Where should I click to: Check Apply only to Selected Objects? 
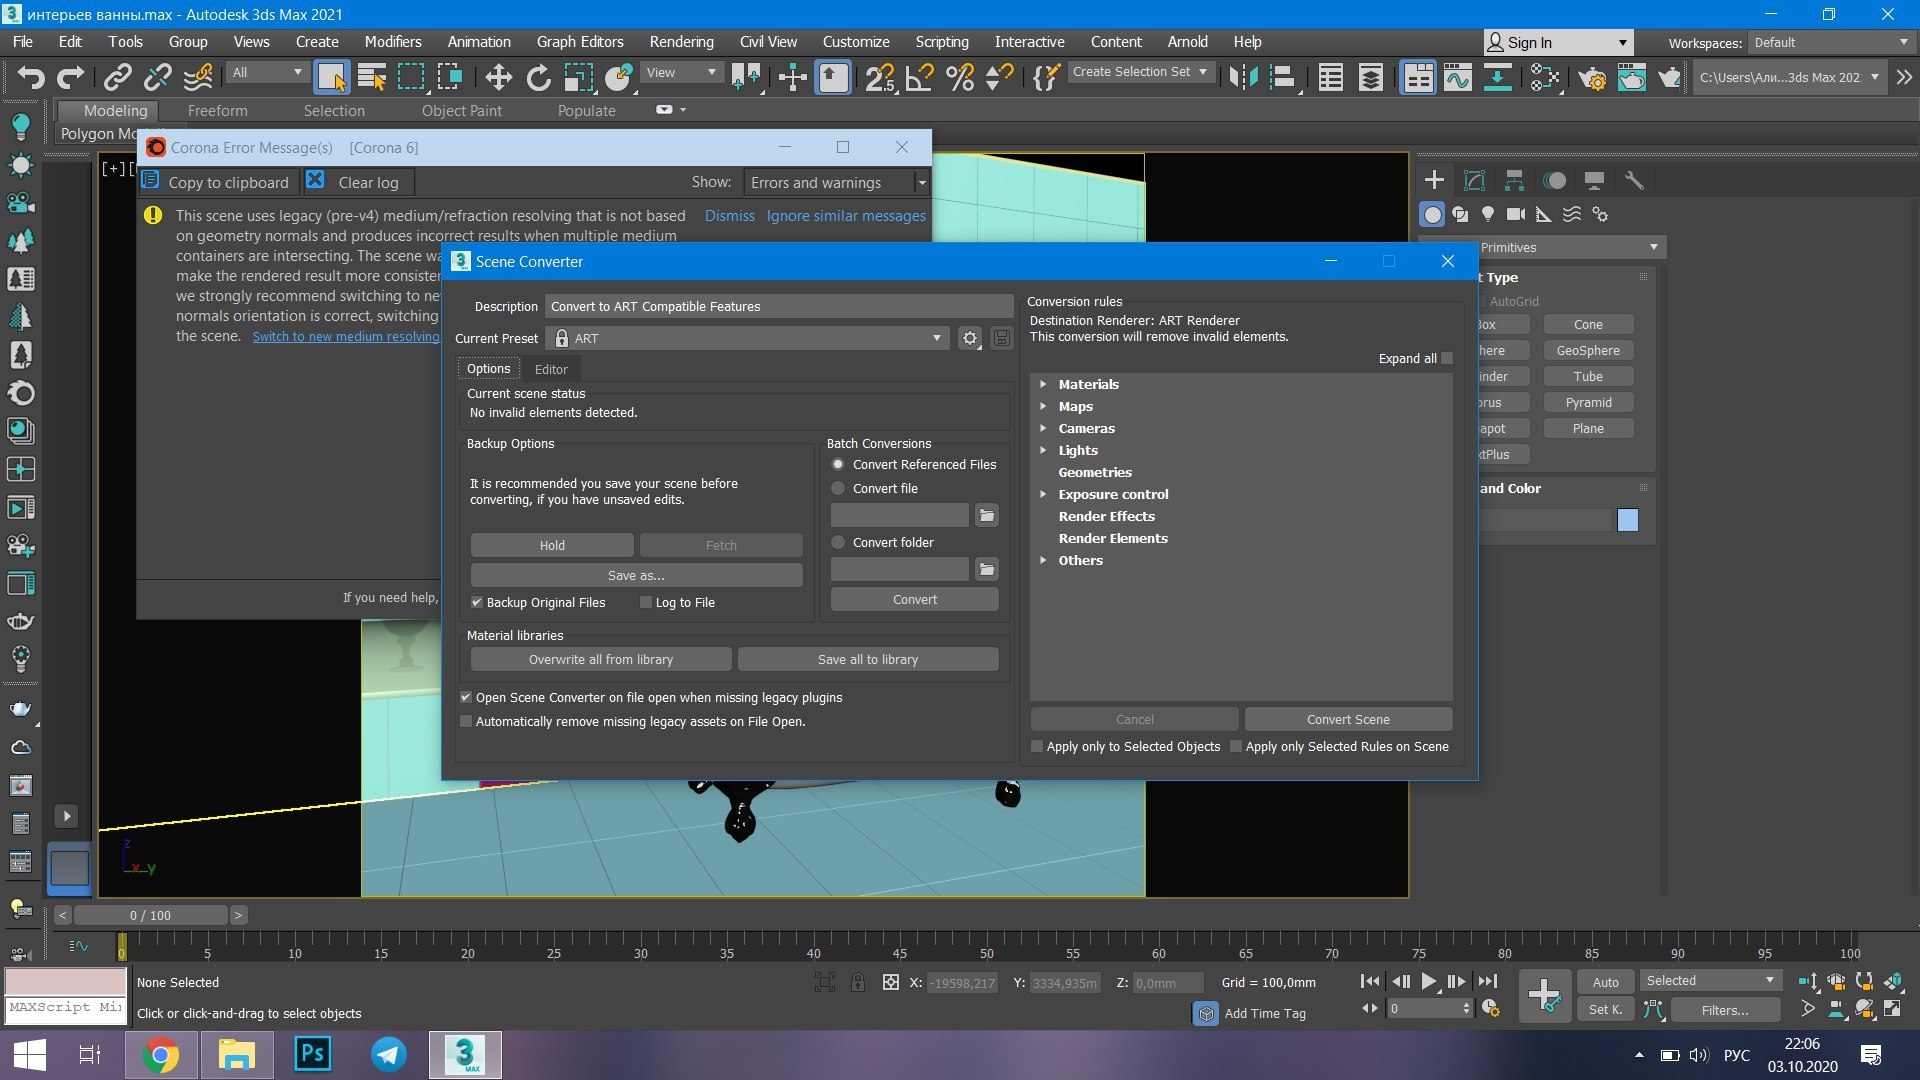pyautogui.click(x=1037, y=746)
